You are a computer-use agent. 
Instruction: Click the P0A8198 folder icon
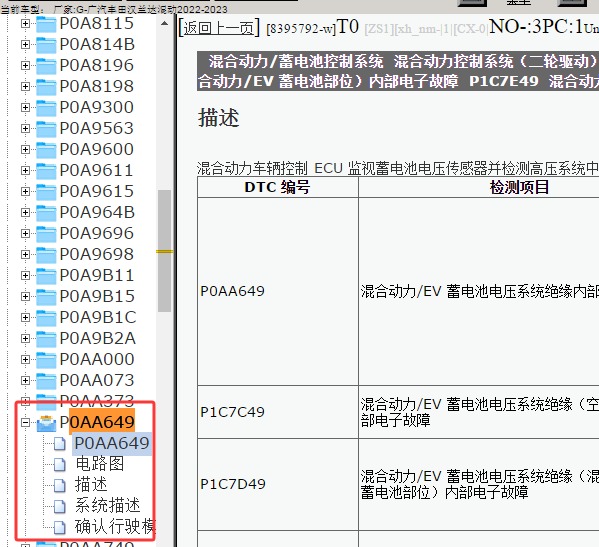click(x=46, y=87)
